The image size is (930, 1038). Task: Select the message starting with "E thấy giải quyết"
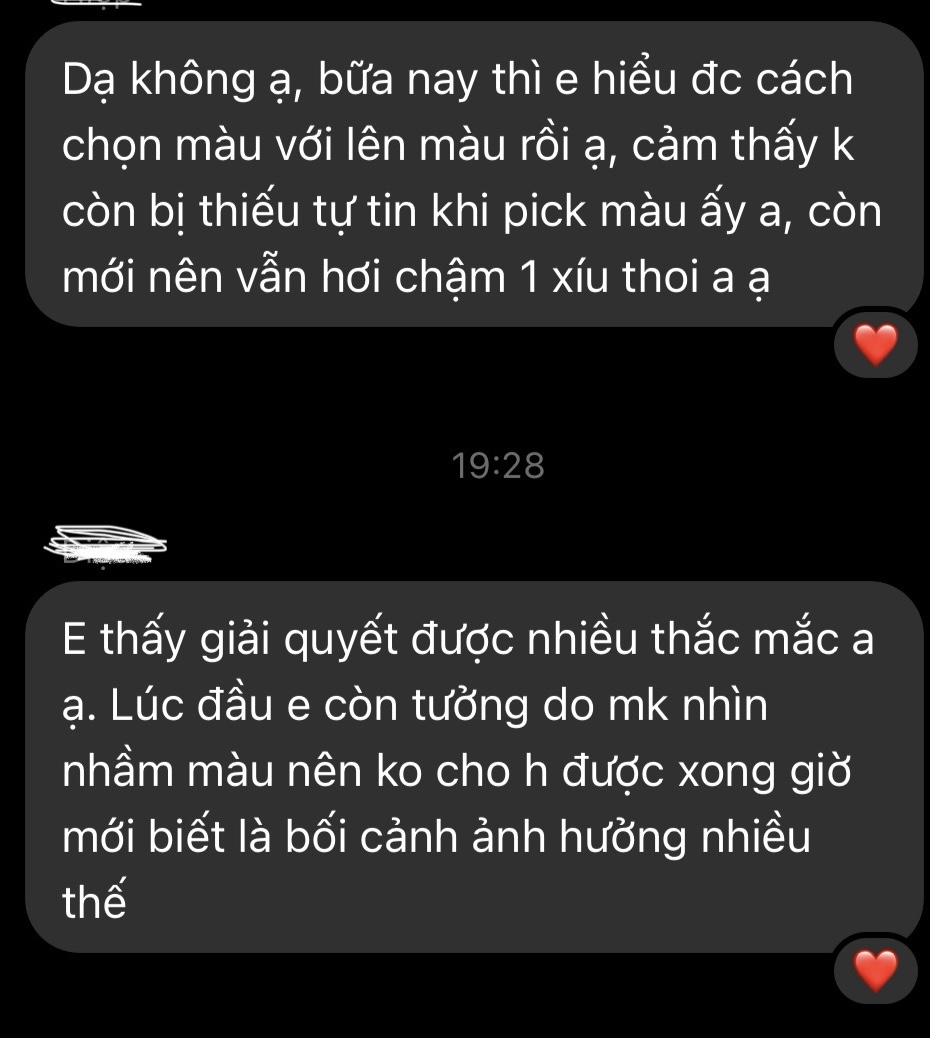coord(474,767)
